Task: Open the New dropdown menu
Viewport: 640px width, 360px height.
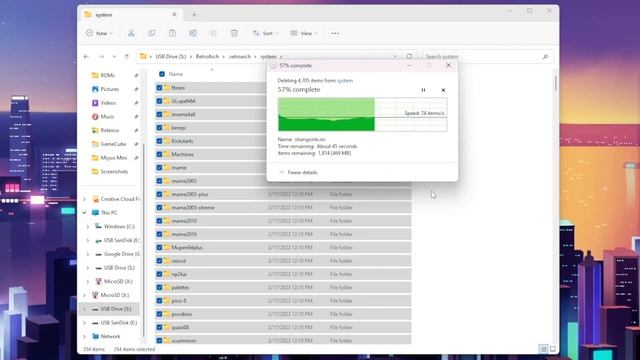Action: (x=99, y=33)
